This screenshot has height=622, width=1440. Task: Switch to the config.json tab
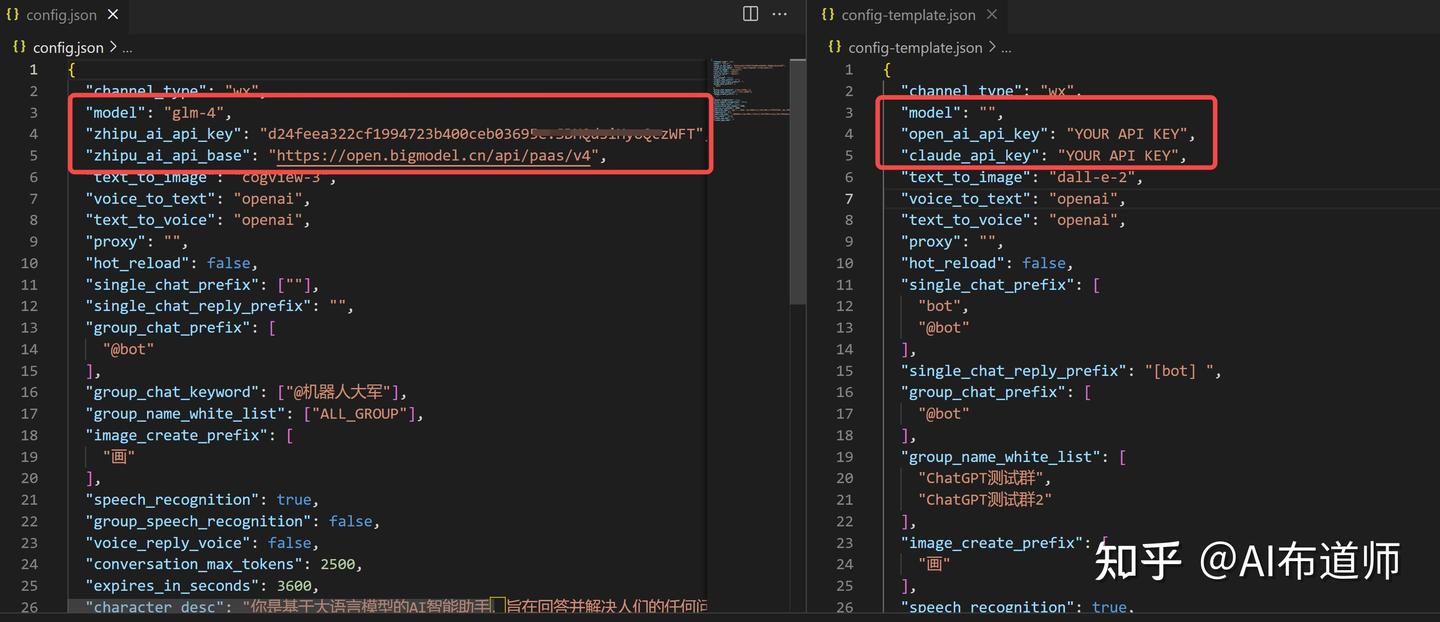click(63, 15)
